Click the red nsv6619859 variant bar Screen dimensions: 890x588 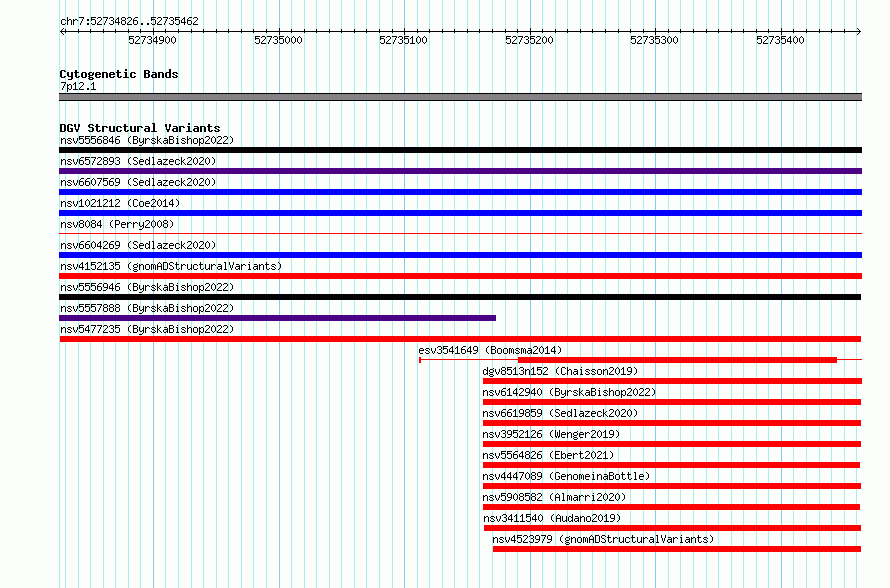671,423
